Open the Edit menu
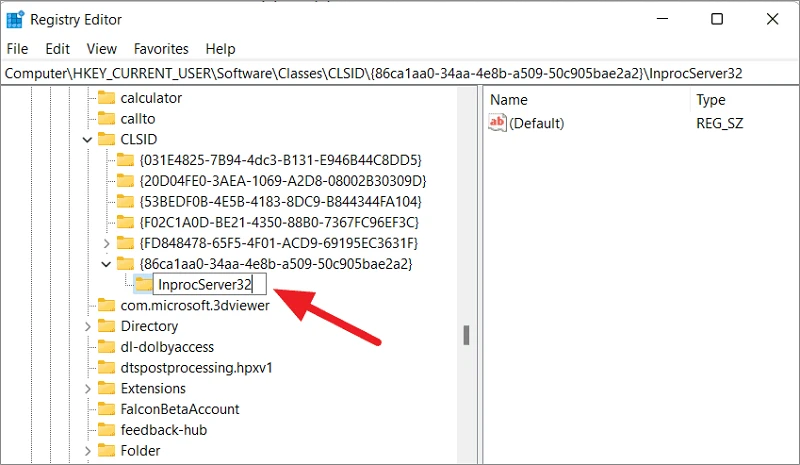Image resolution: width=800 pixels, height=465 pixels. [57, 49]
